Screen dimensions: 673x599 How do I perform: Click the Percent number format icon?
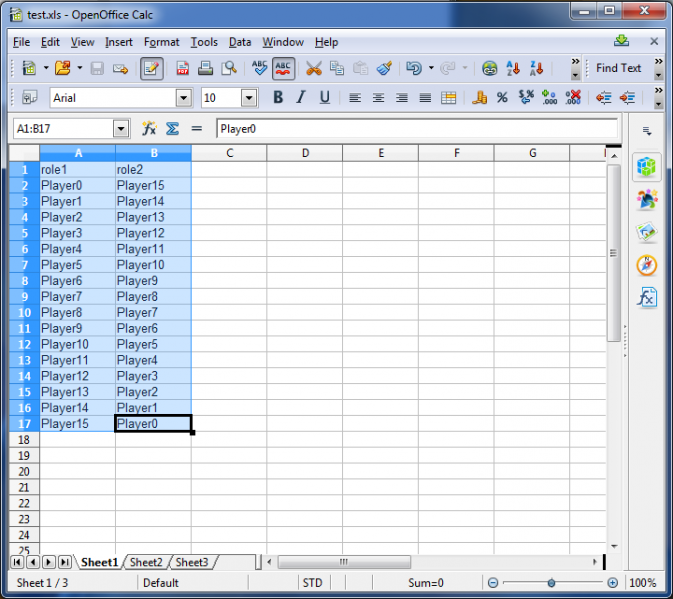pyautogui.click(x=502, y=98)
